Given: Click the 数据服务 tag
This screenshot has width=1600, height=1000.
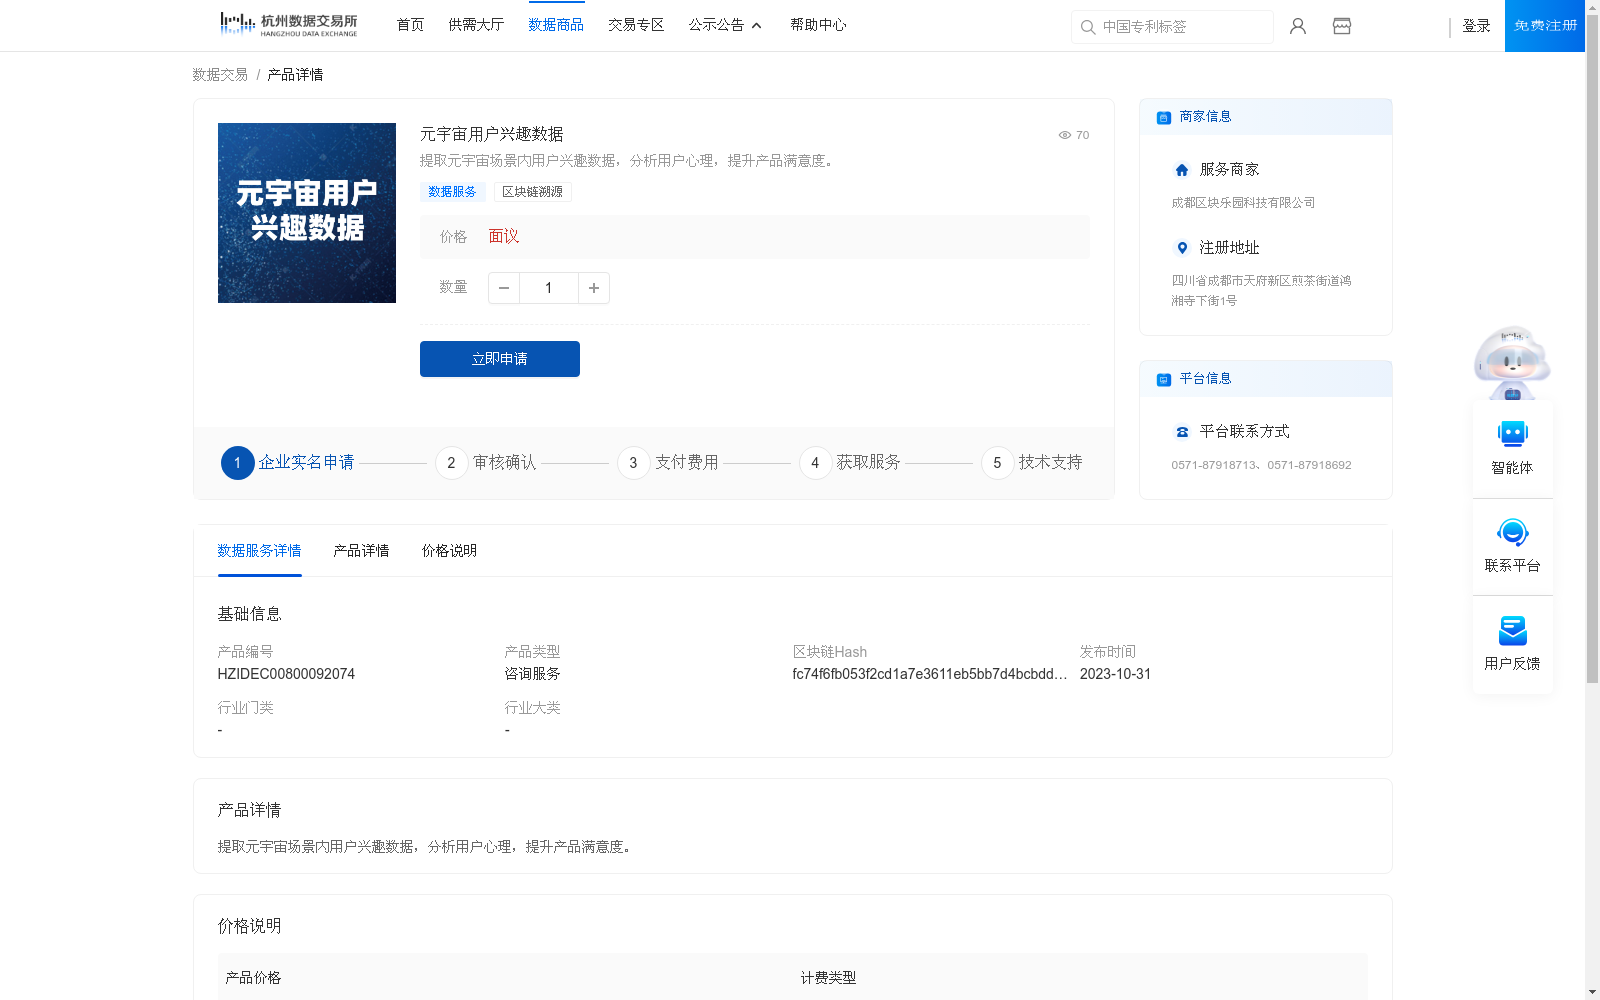Looking at the screenshot, I should click(x=452, y=192).
